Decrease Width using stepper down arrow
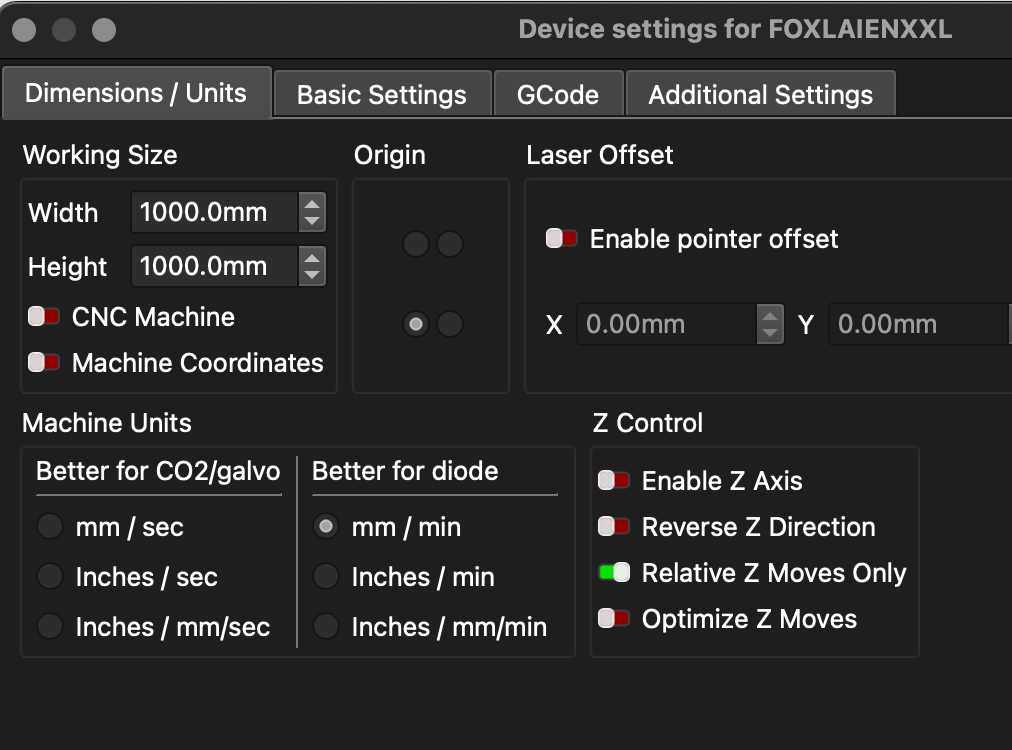The image size is (1012, 750). tap(312, 220)
